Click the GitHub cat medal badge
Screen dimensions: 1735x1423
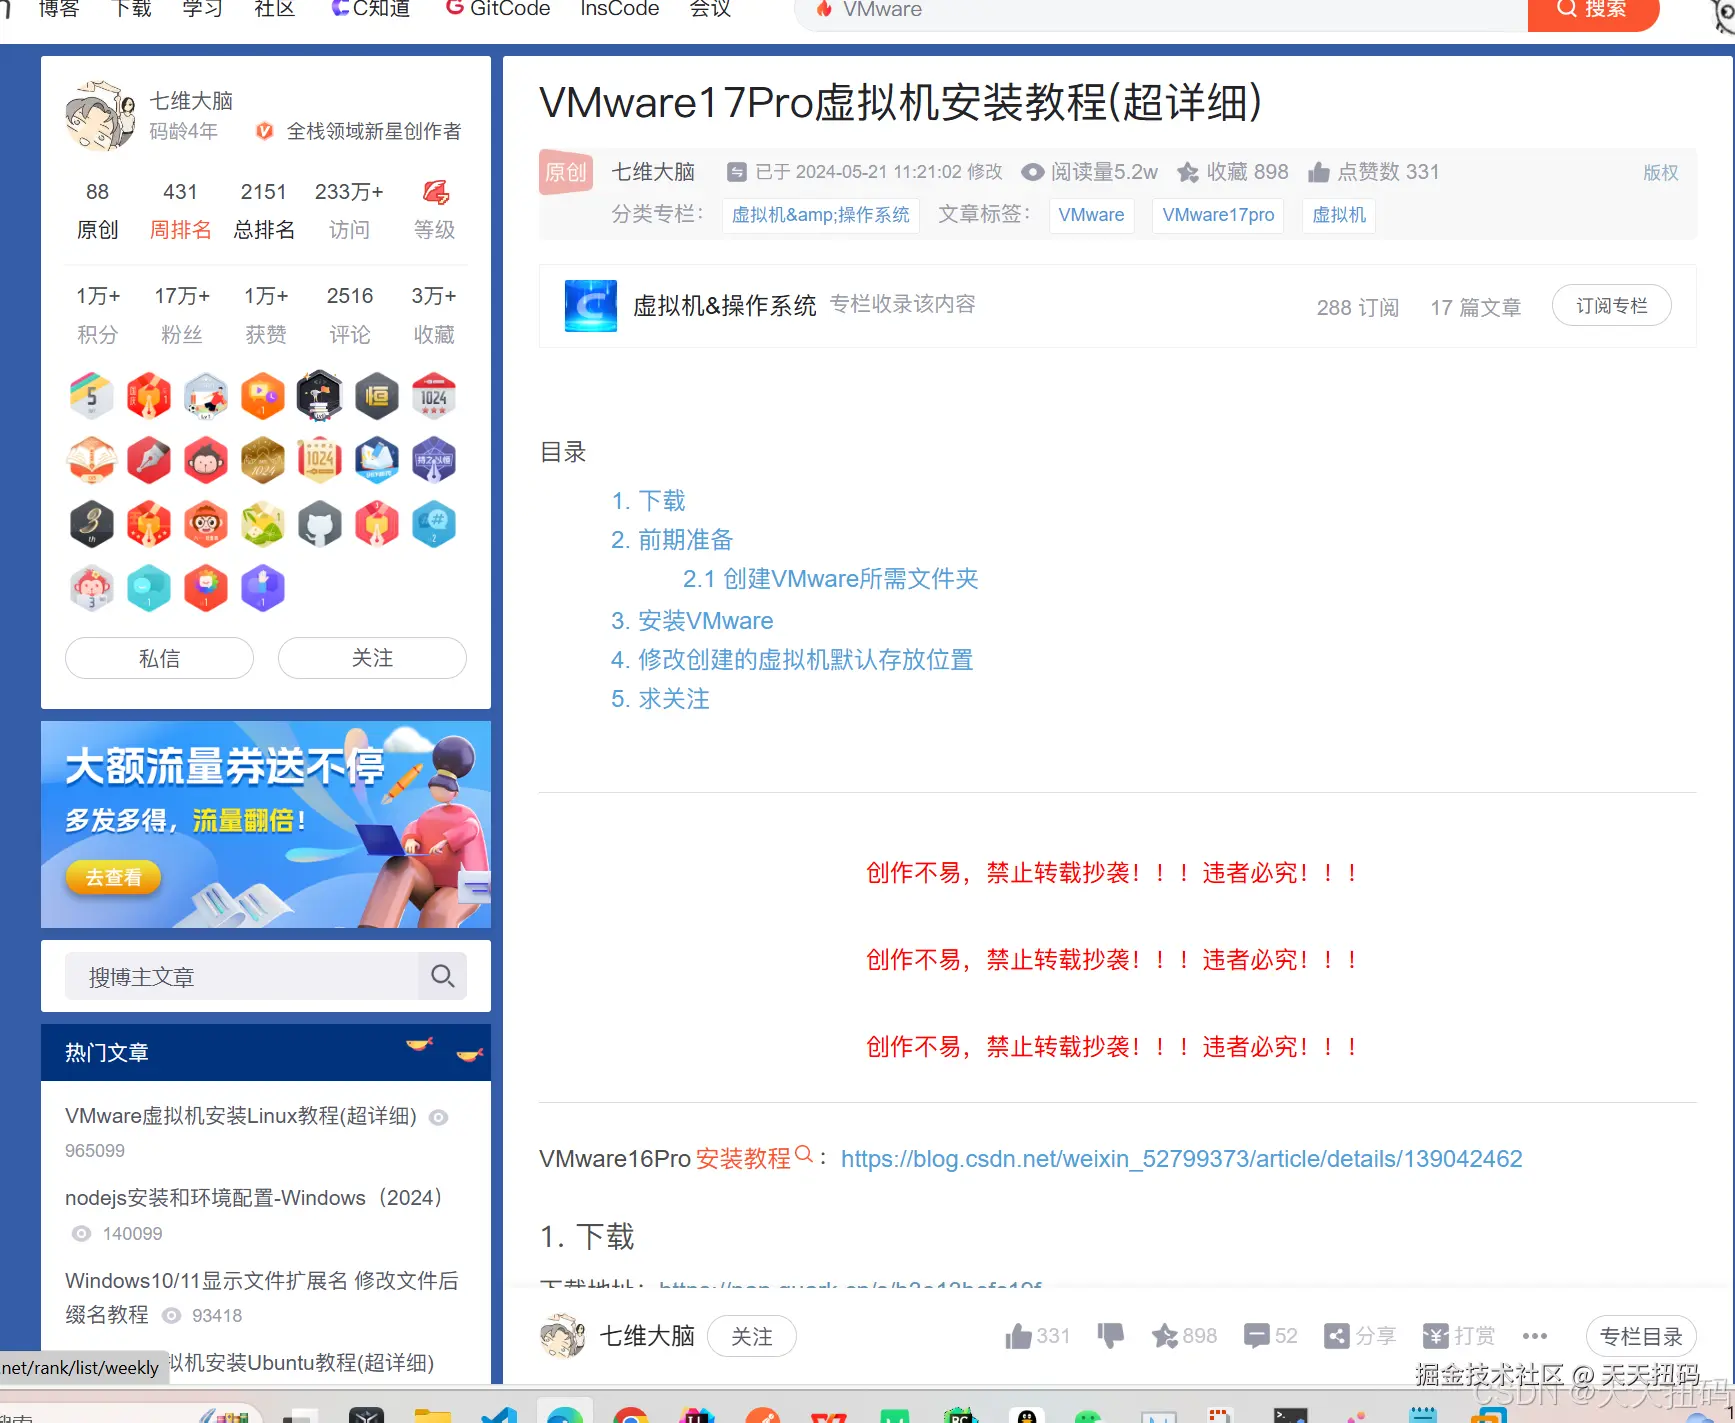coord(320,524)
